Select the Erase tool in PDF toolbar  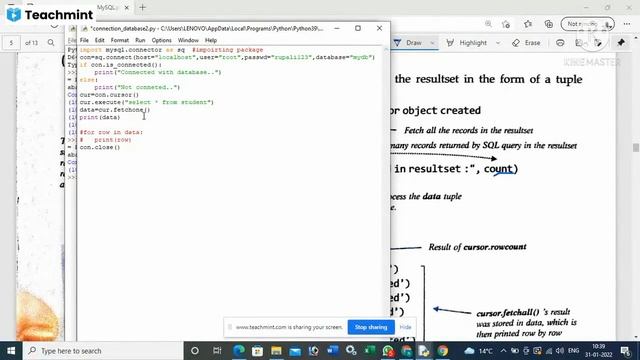(x=527, y=43)
